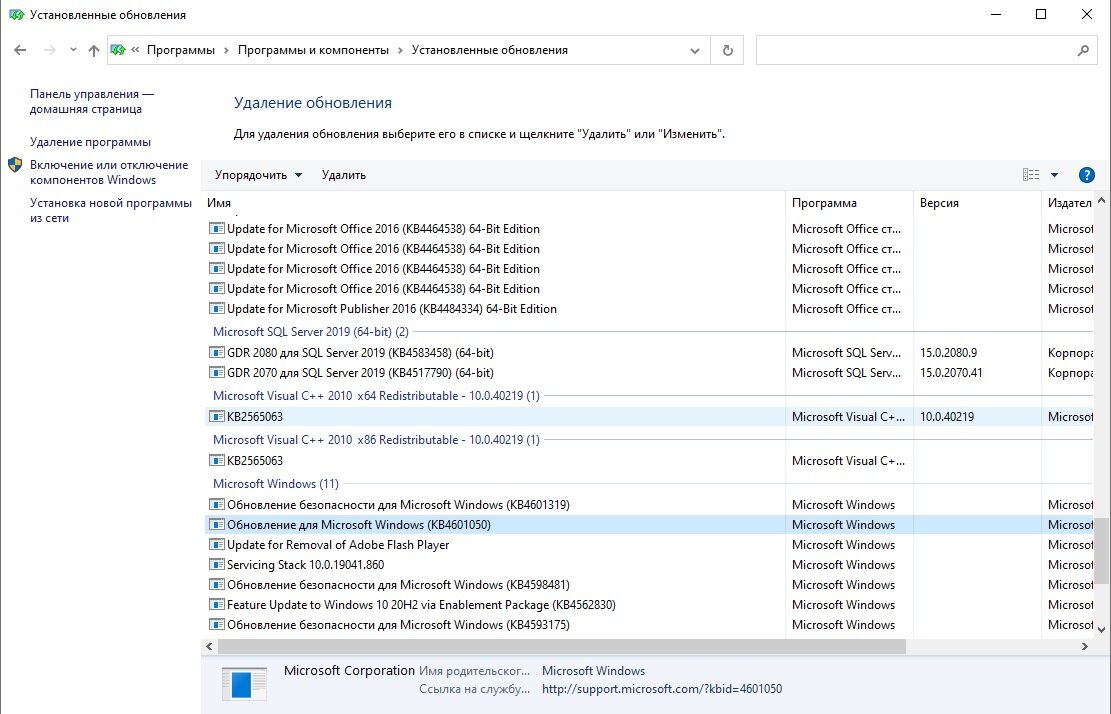Select security update KB4601319

click(x=398, y=505)
